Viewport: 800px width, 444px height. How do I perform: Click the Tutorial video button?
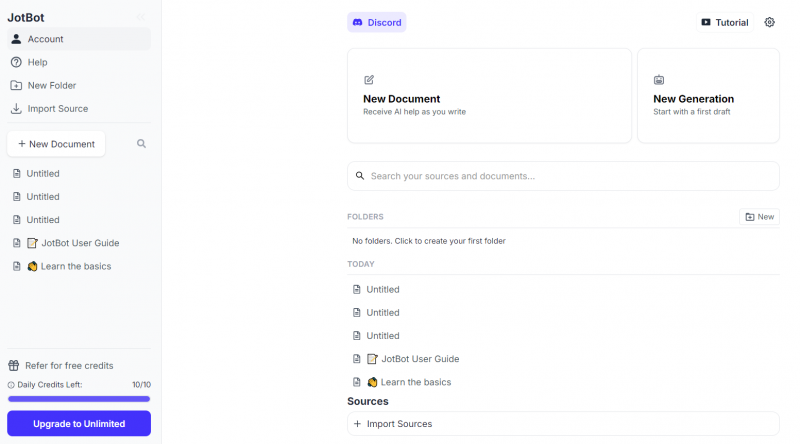point(724,22)
